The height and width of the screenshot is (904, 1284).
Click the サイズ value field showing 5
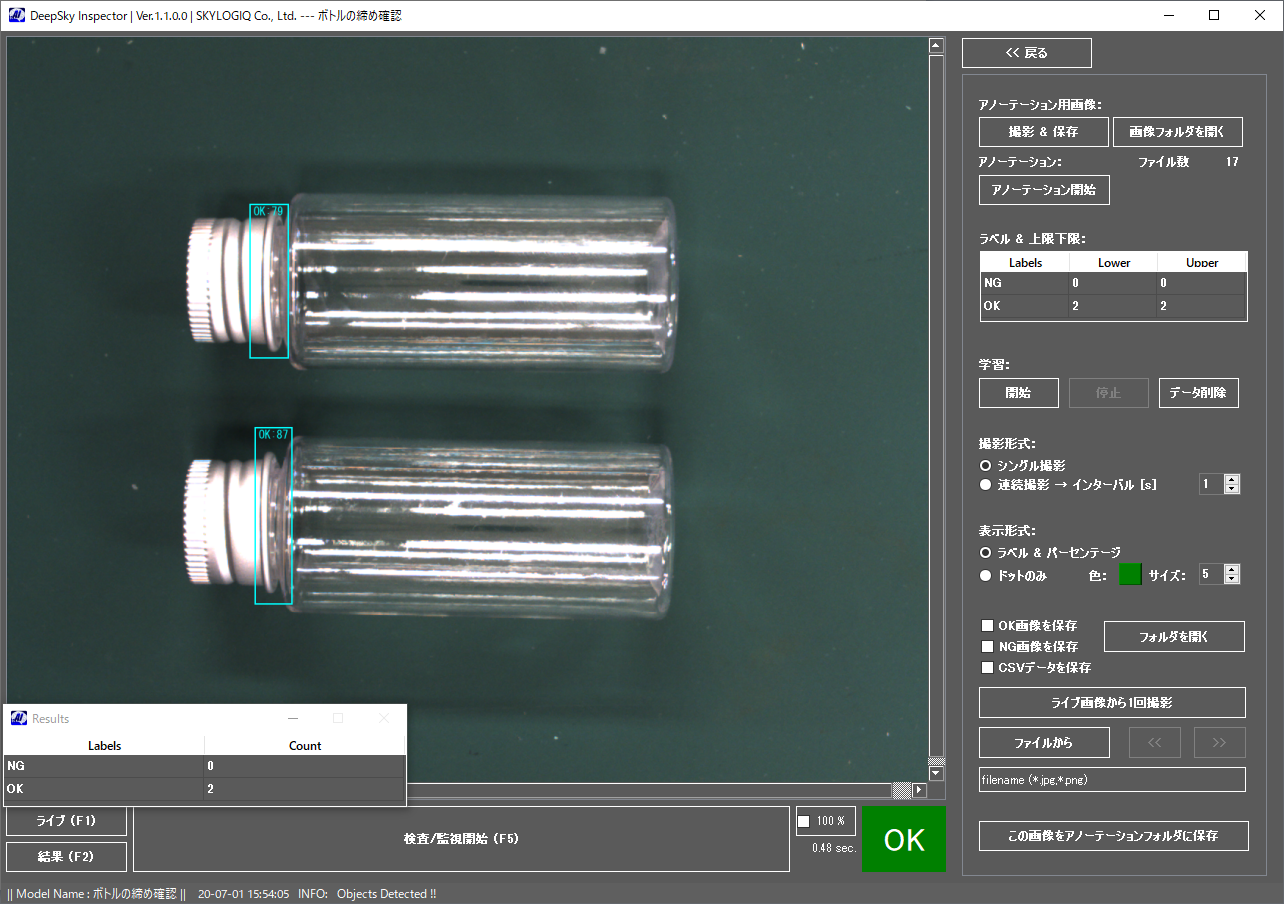(1211, 574)
